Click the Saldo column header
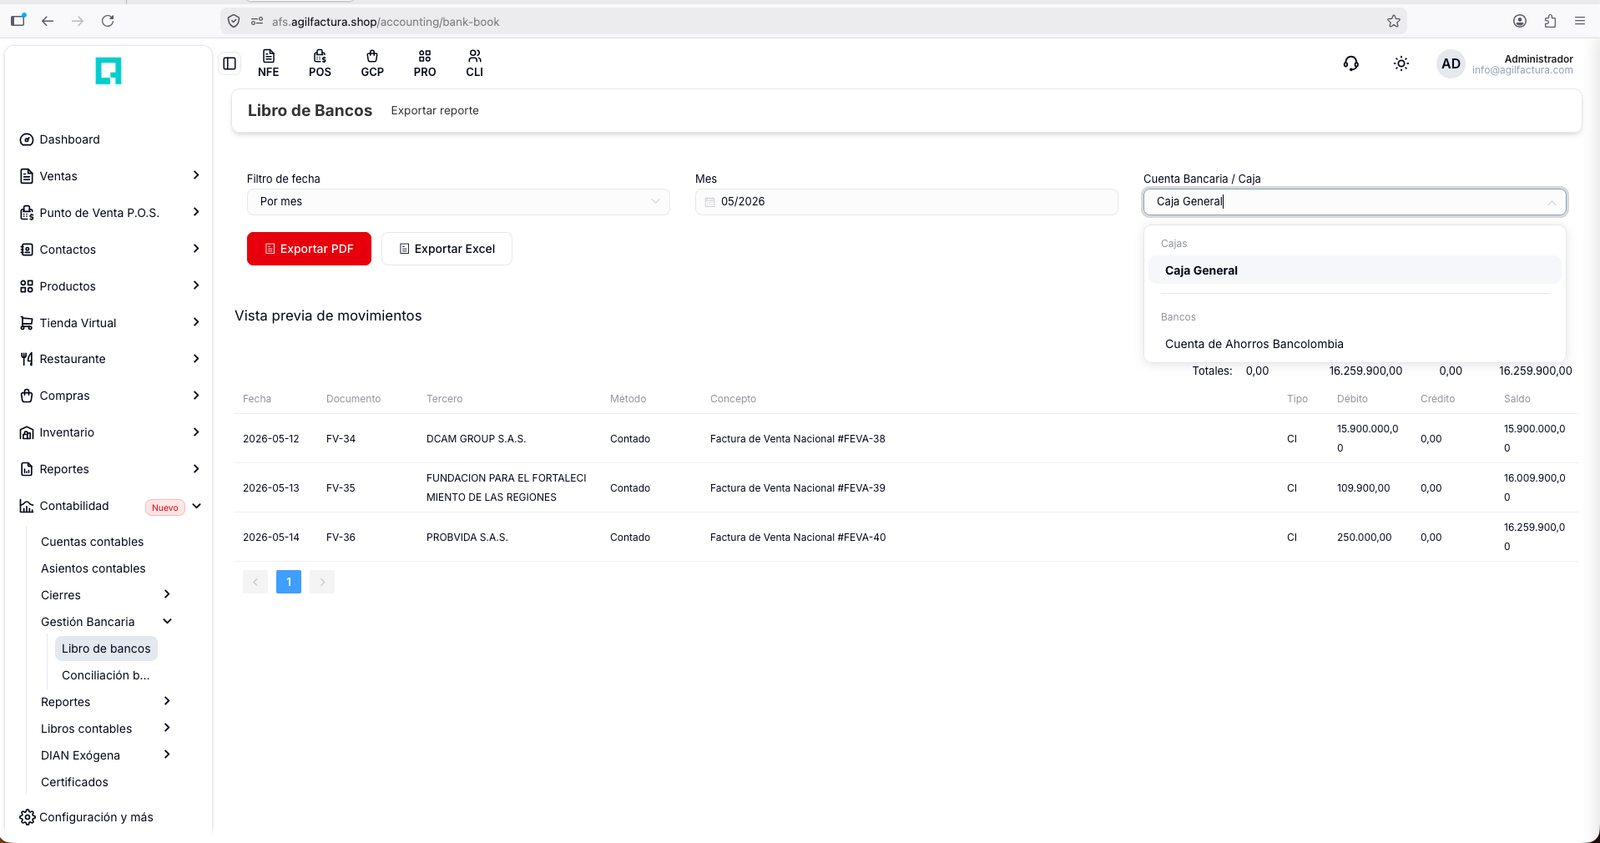Image resolution: width=1600 pixels, height=843 pixels. (1517, 399)
